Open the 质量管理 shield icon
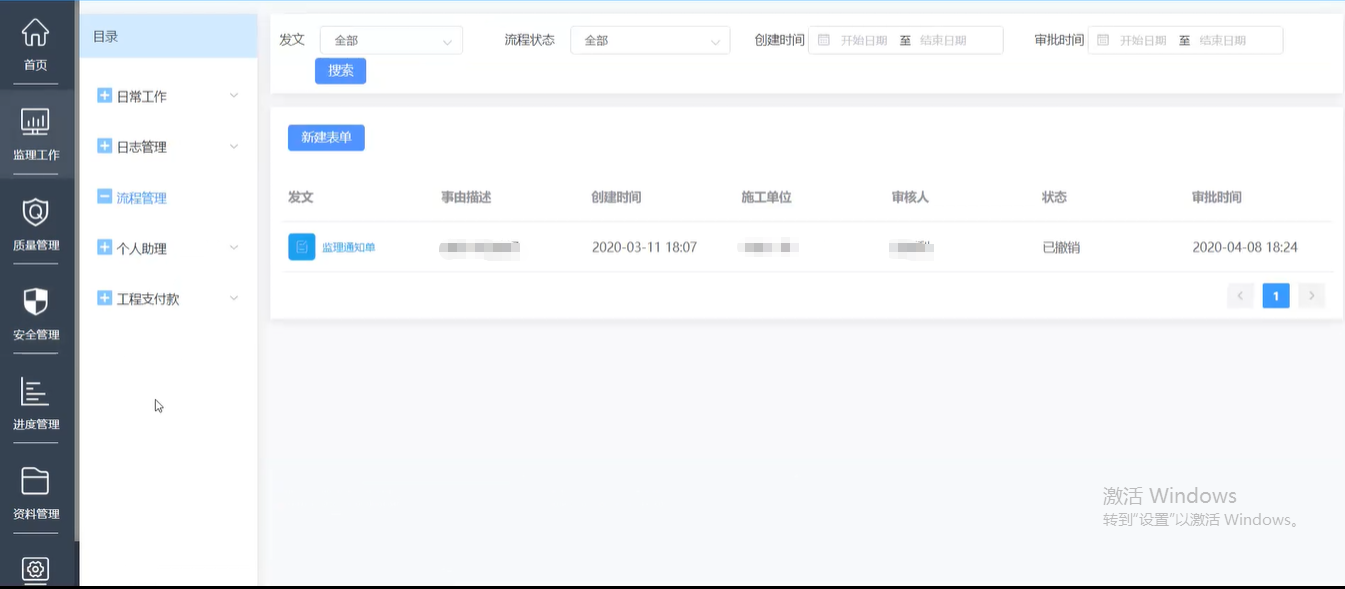1345x589 pixels. [x=35, y=213]
